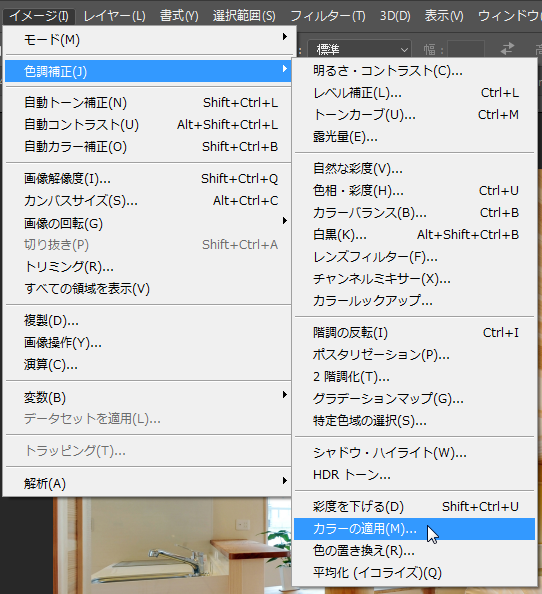Click the swap width and height arrows icon
Screen dimensions: 542x594
[x=508, y=48]
